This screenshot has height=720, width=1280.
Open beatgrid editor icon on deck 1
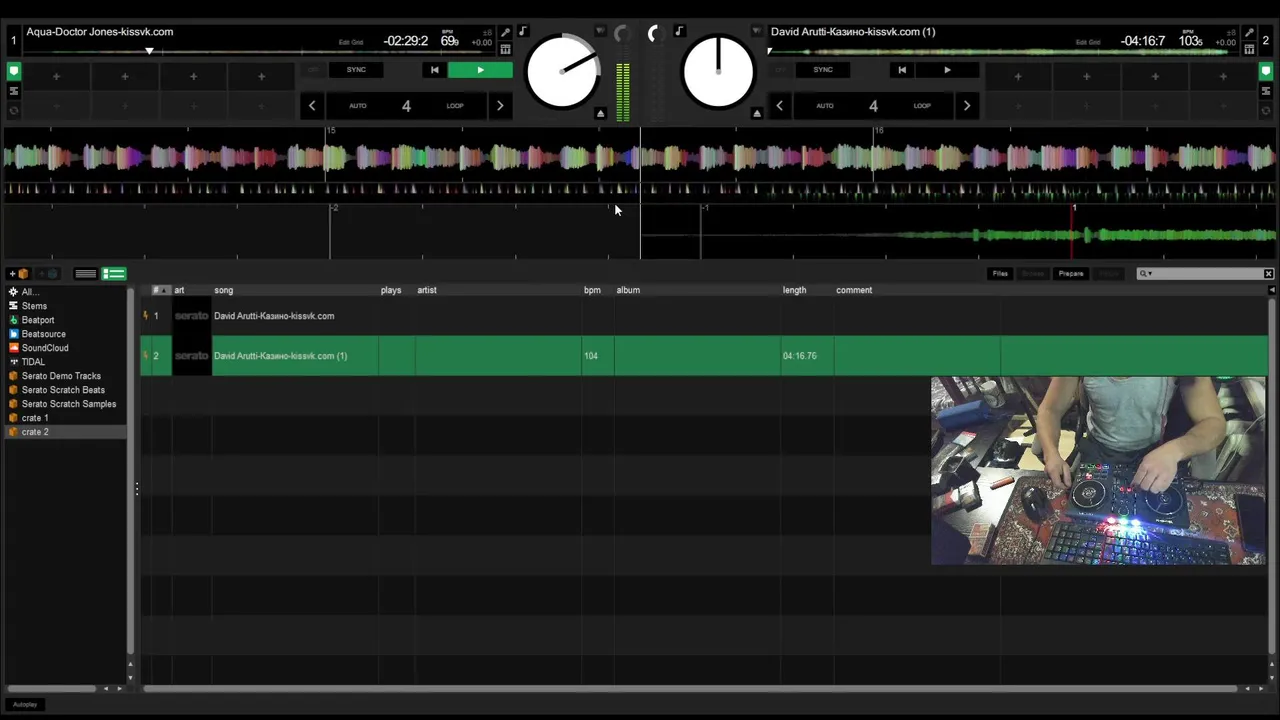[505, 49]
